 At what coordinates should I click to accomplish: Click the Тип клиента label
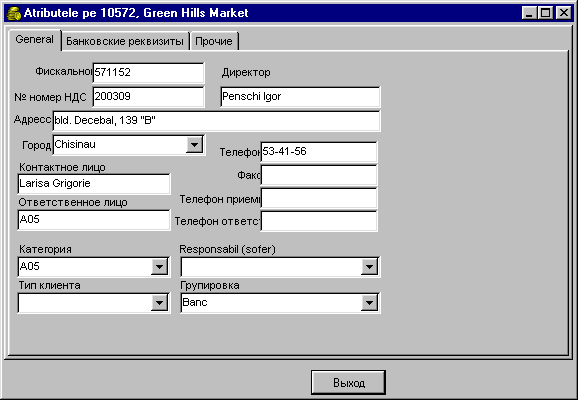point(50,285)
